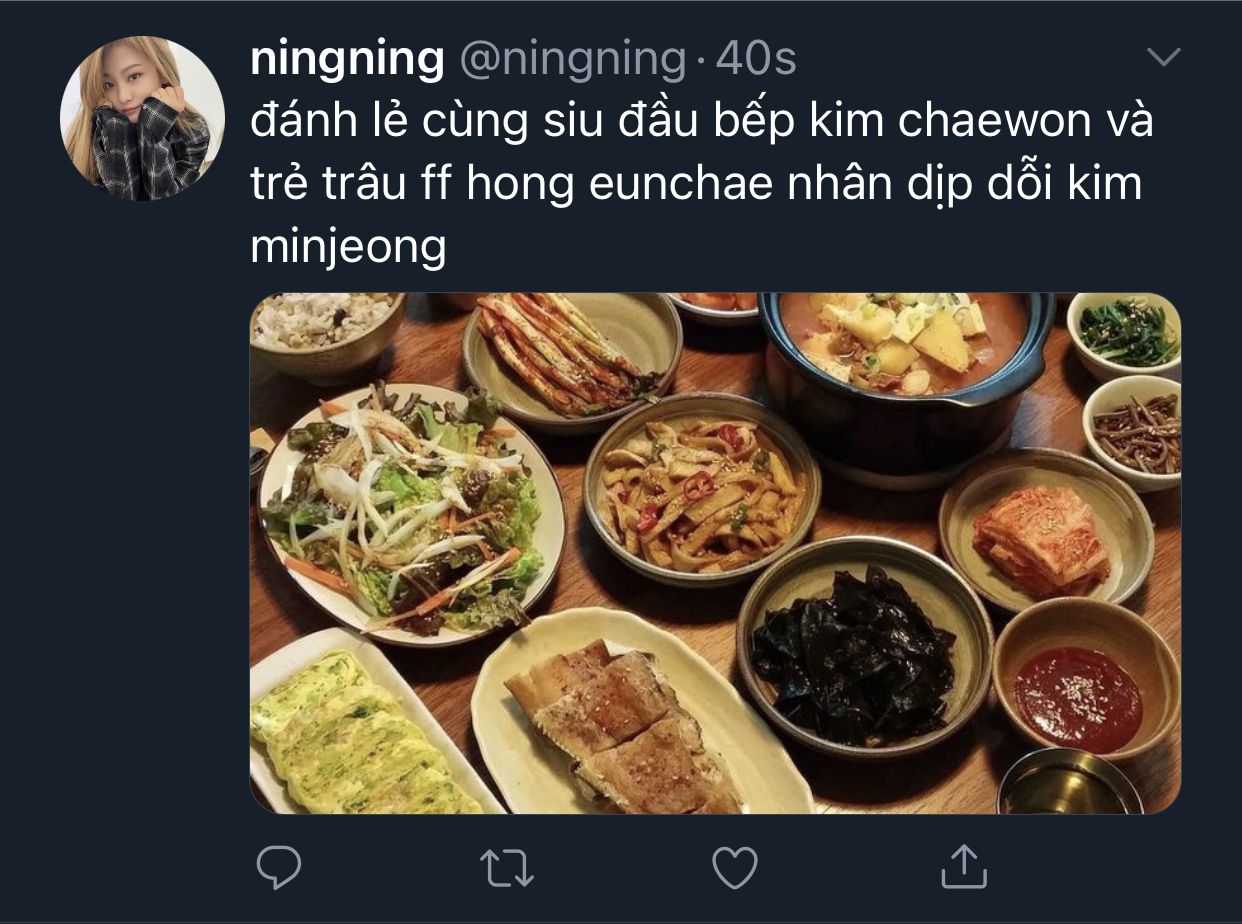
Task: Click the tweet text body
Action: click(x=702, y=183)
